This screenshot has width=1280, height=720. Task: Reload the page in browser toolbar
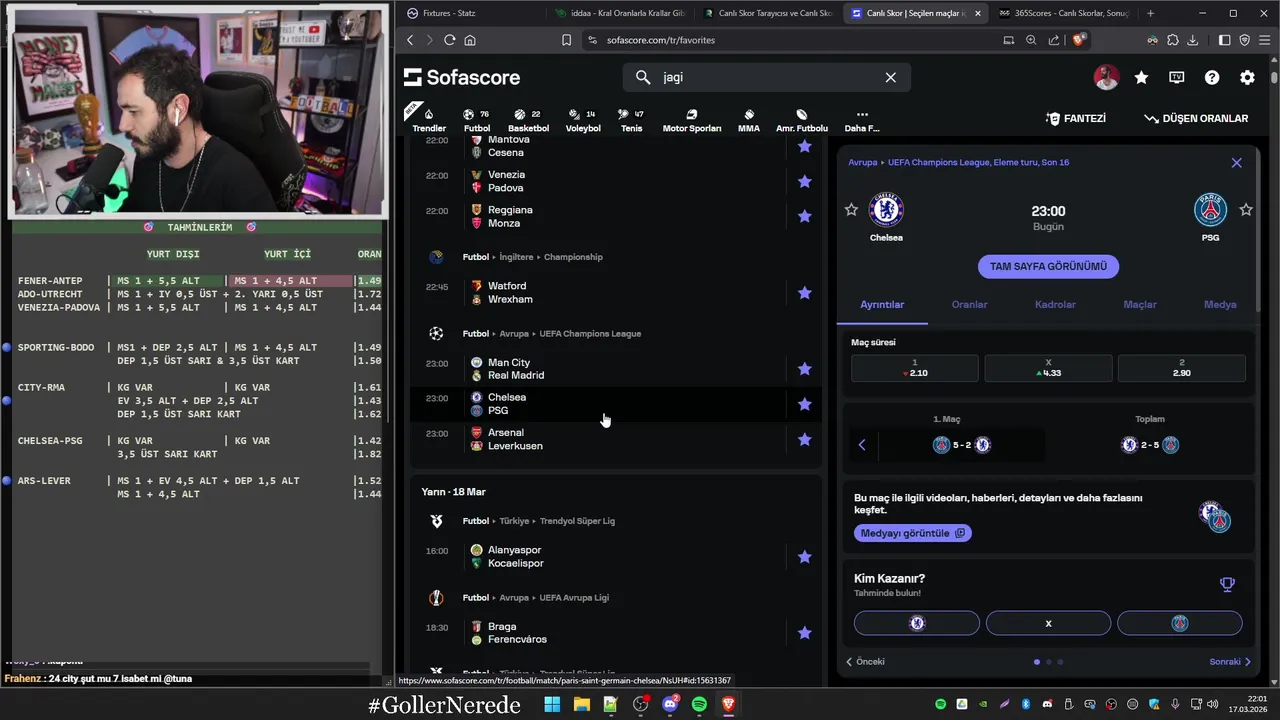(449, 40)
